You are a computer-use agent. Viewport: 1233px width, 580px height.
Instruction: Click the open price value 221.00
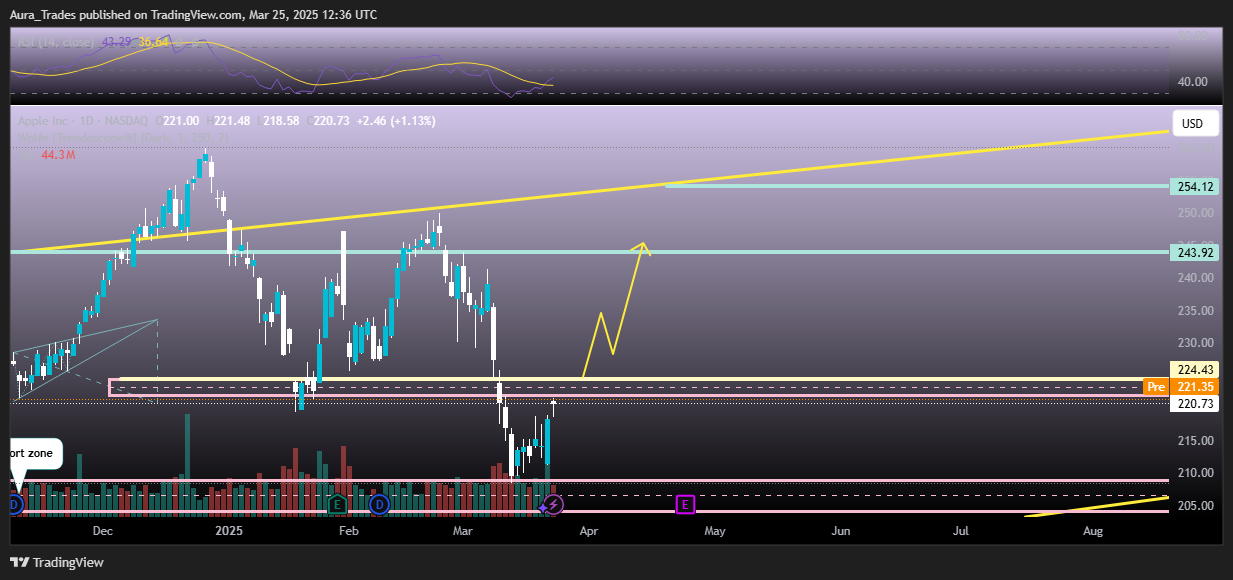click(182, 121)
